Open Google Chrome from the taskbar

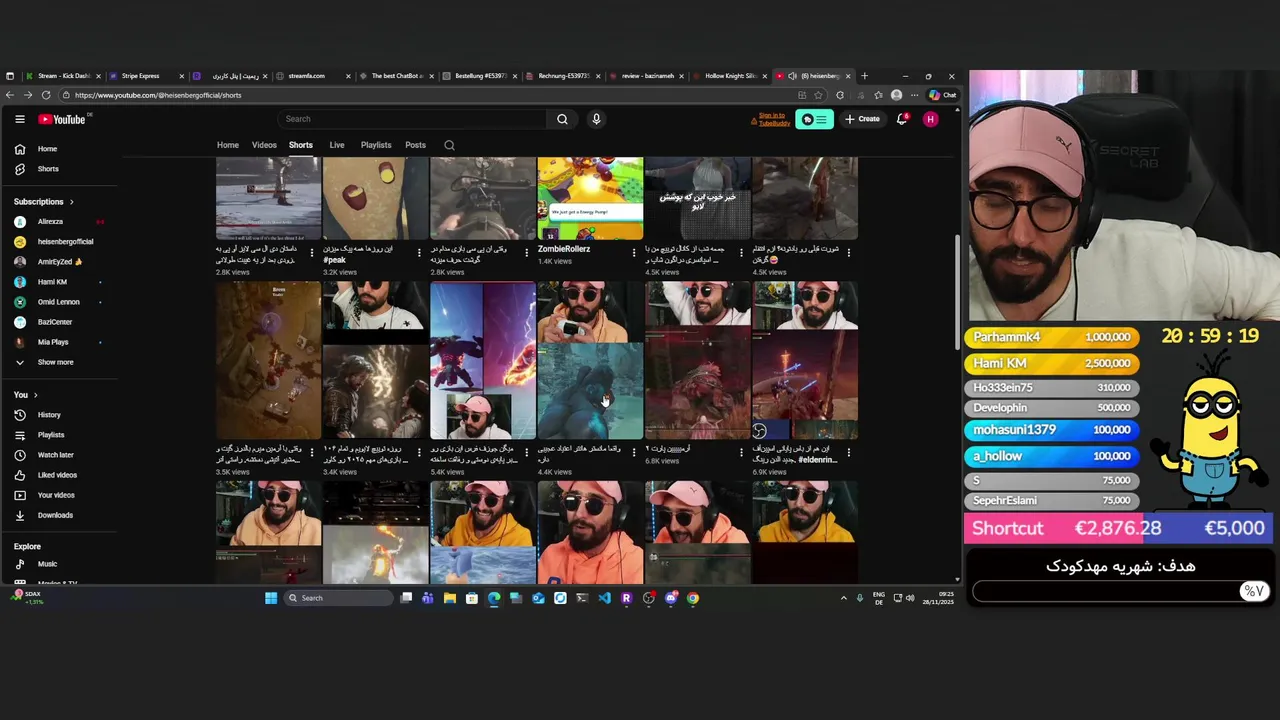[x=693, y=598]
